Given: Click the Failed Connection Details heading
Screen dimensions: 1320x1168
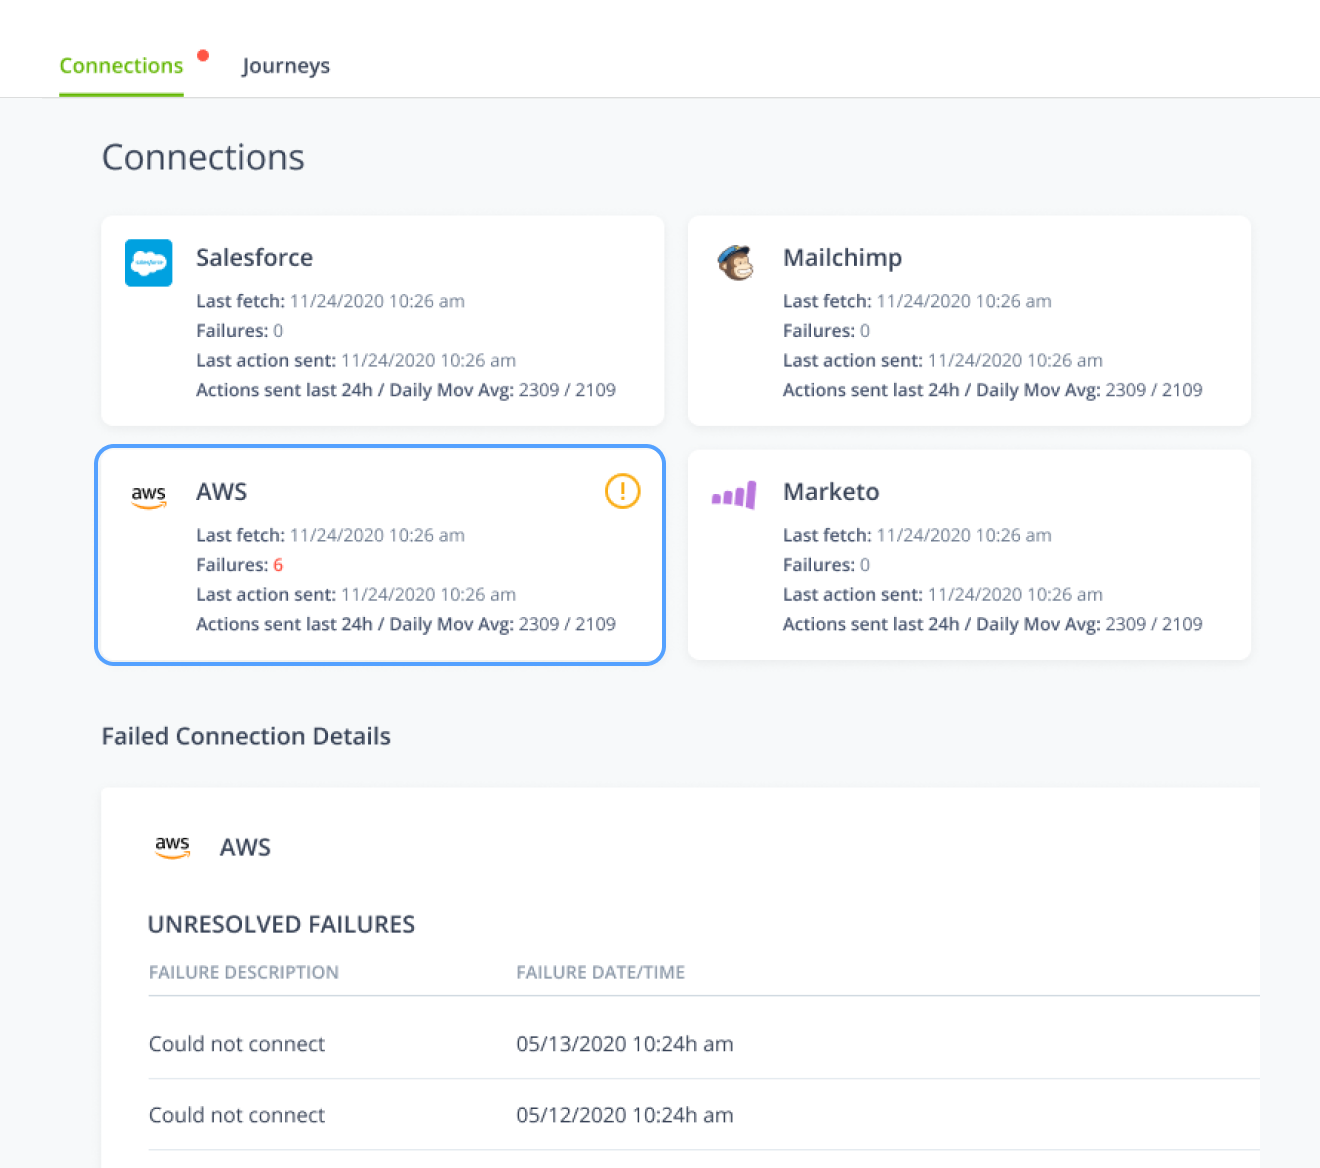Looking at the screenshot, I should [x=246, y=736].
